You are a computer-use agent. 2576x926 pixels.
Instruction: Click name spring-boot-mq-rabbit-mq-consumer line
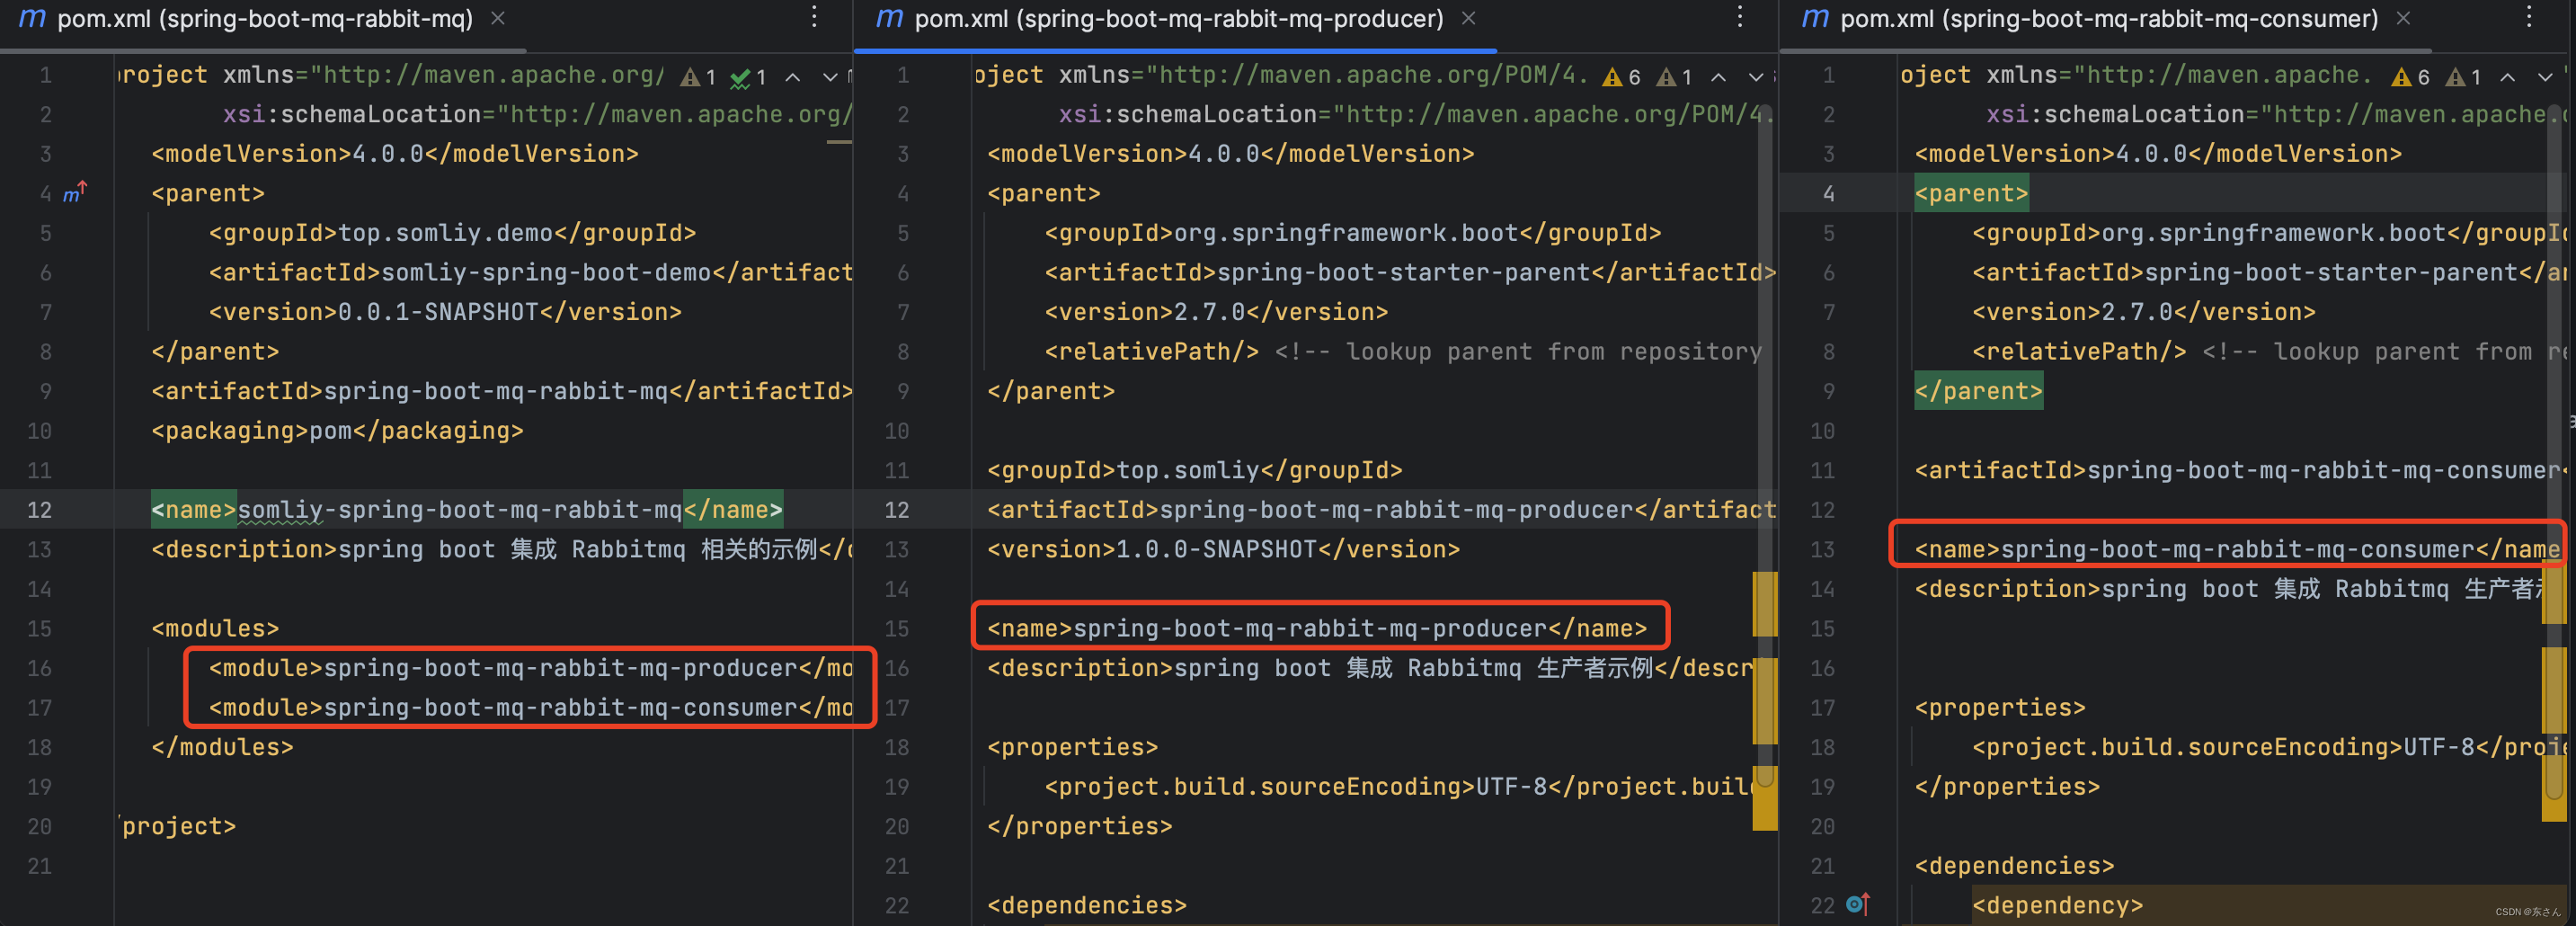click(x=2236, y=549)
